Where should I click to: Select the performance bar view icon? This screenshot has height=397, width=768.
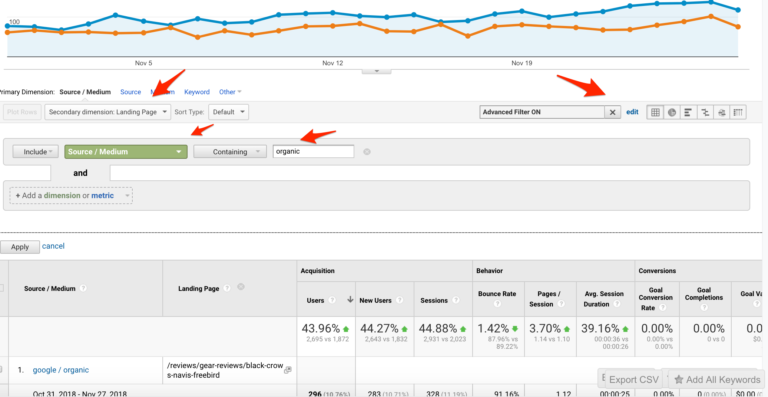688,112
